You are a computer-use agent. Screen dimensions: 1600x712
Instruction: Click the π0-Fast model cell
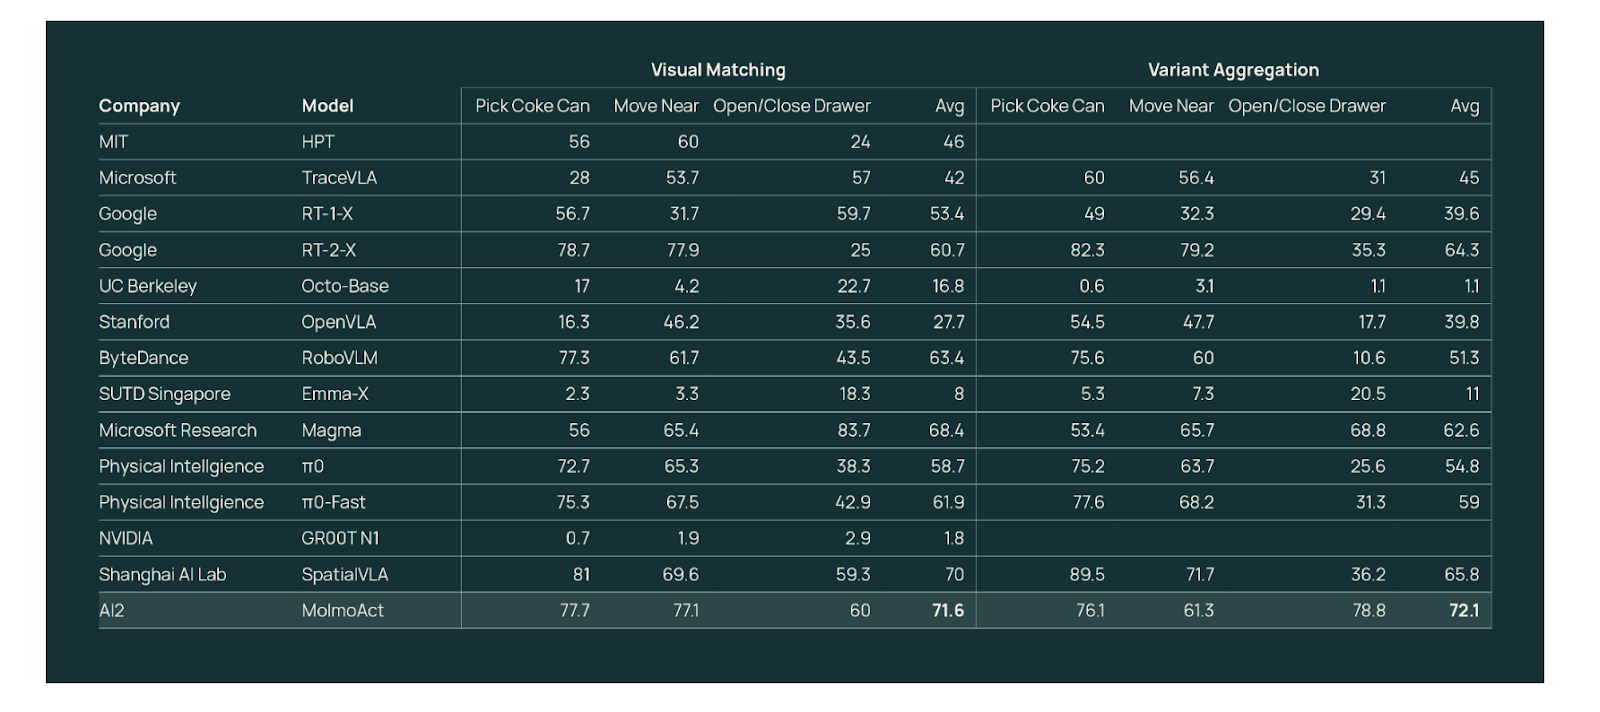coord(333,503)
